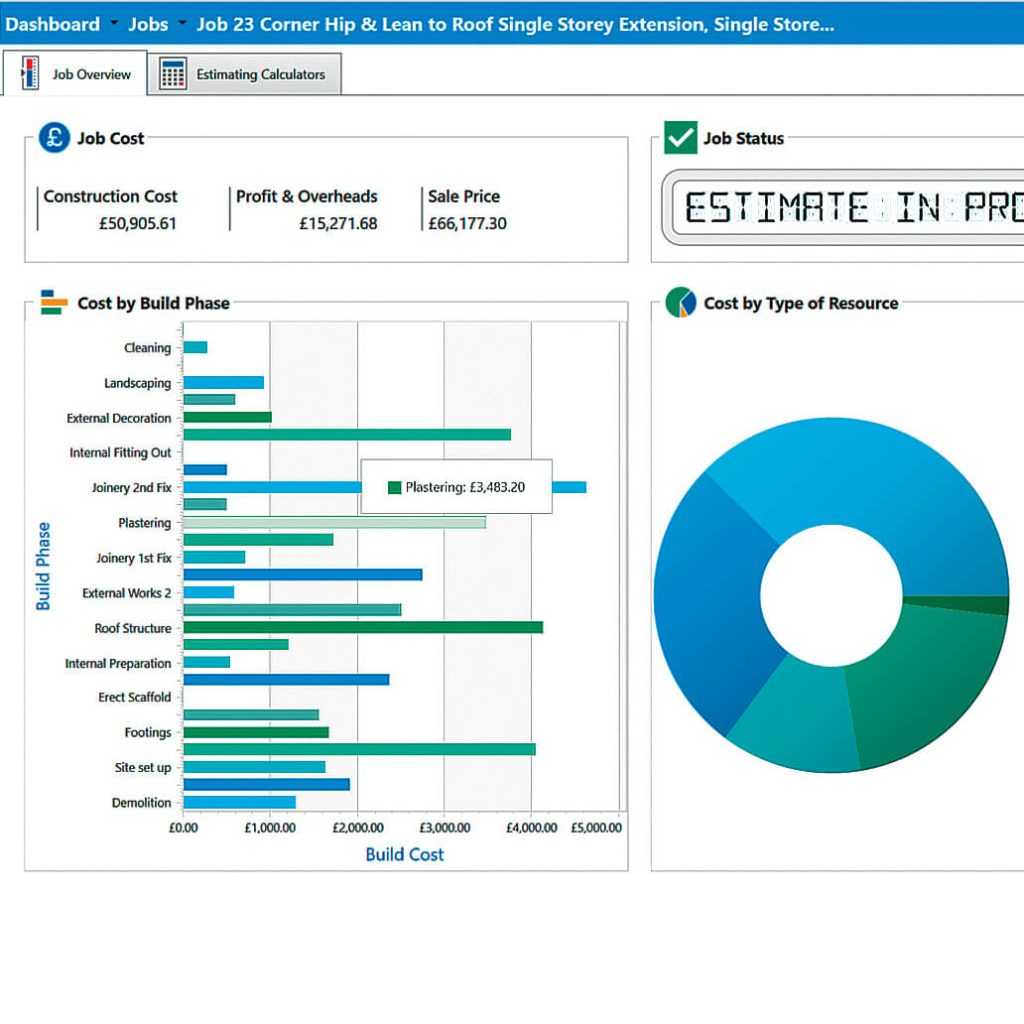This screenshot has width=1024, height=1024.
Task: Click the pound sign Job Cost icon
Action: click(x=54, y=138)
